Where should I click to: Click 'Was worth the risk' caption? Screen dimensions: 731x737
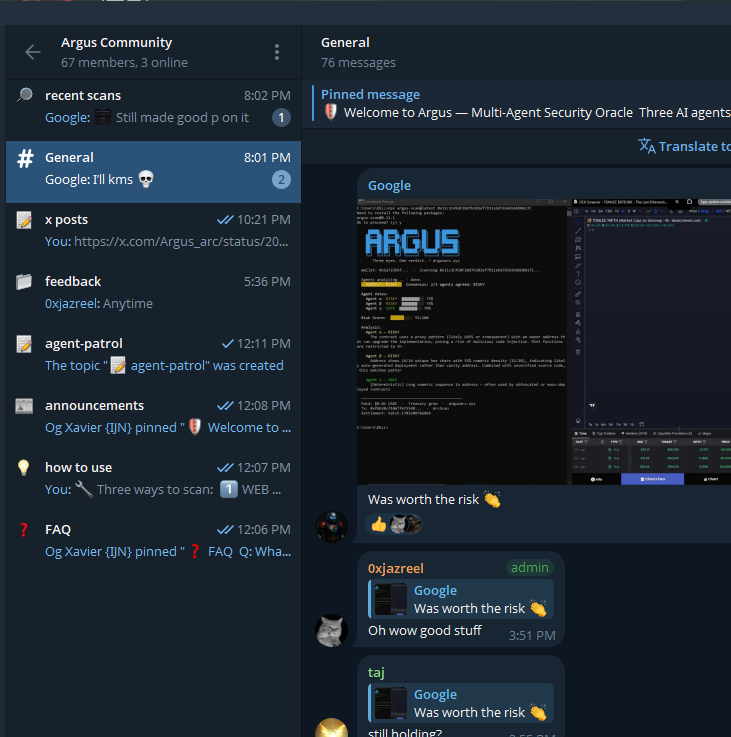tap(434, 499)
